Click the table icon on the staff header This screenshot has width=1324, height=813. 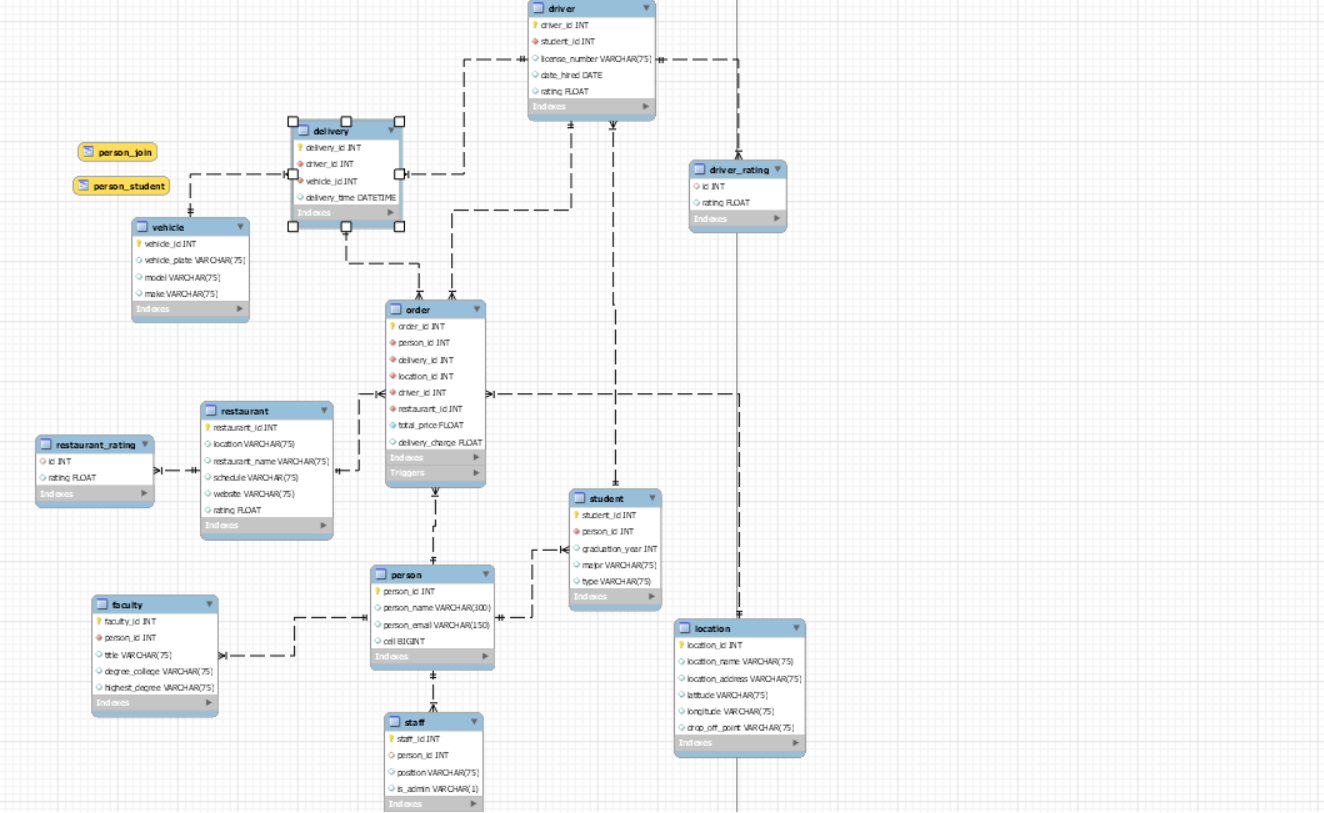tap(393, 720)
